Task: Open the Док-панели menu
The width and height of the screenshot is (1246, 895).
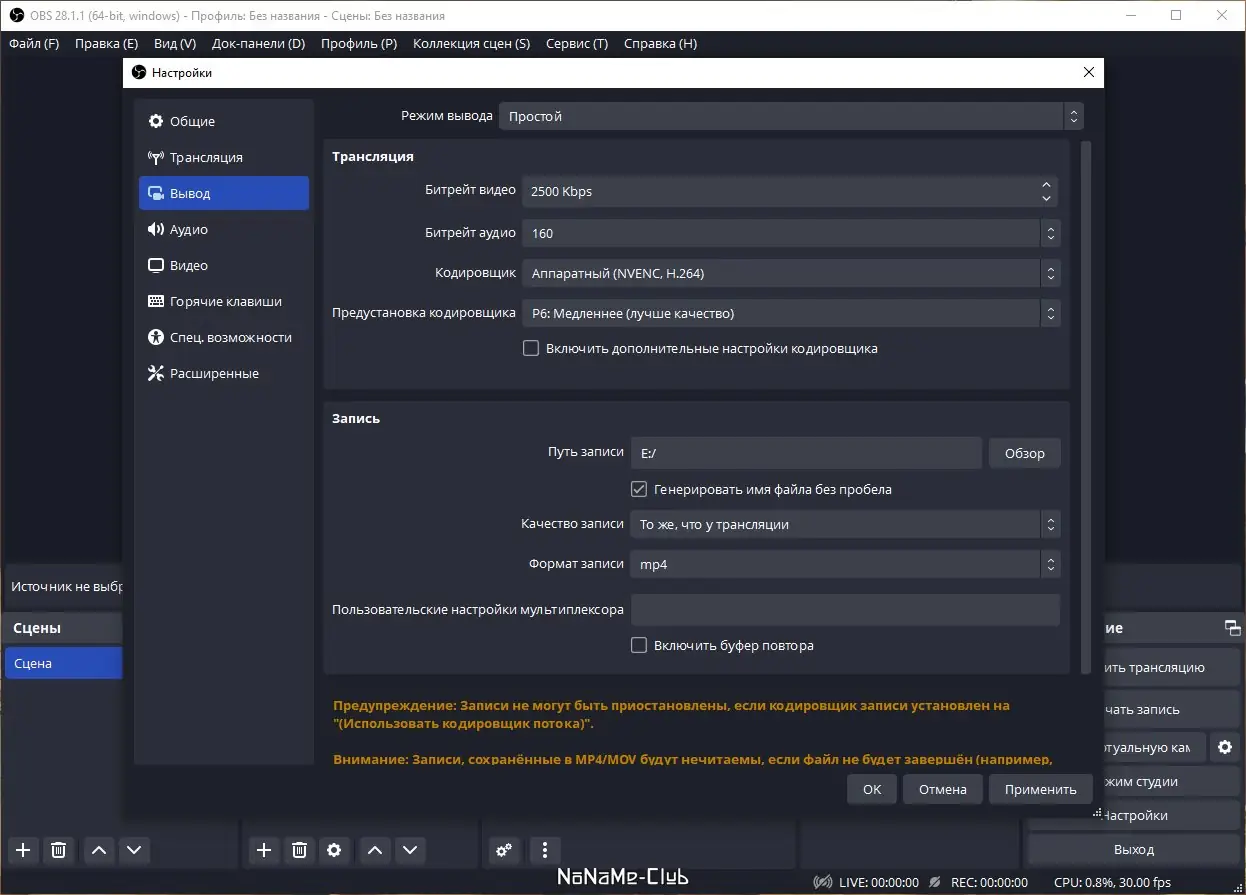Action: 259,44
